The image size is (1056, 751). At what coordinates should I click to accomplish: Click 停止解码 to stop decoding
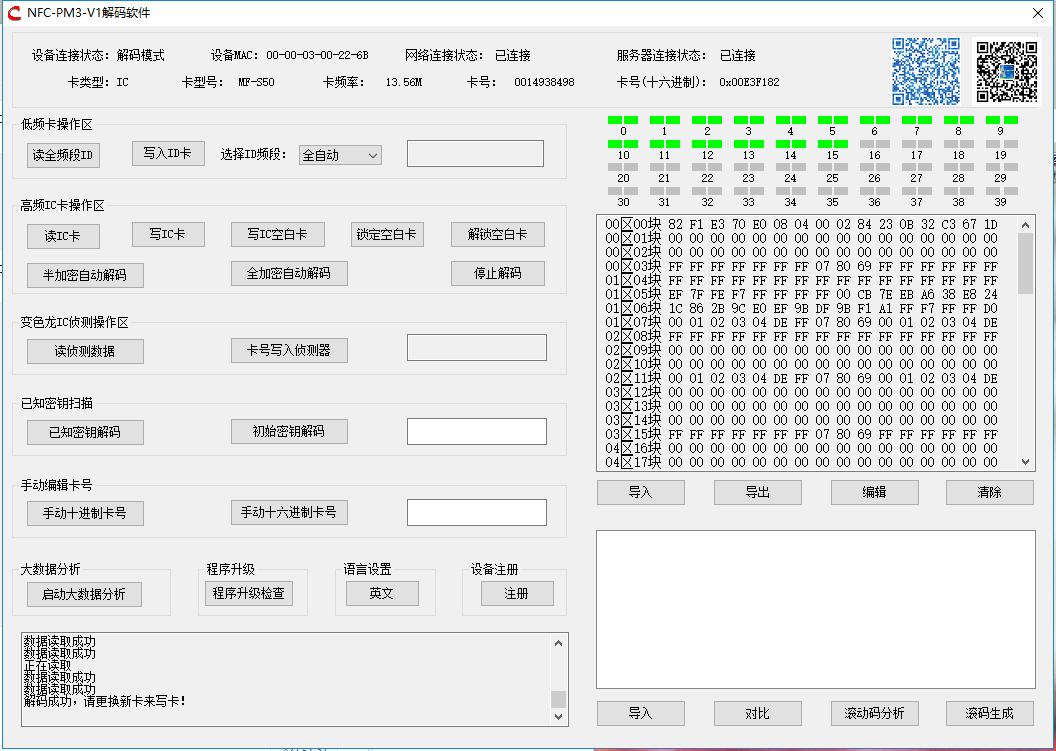497,273
